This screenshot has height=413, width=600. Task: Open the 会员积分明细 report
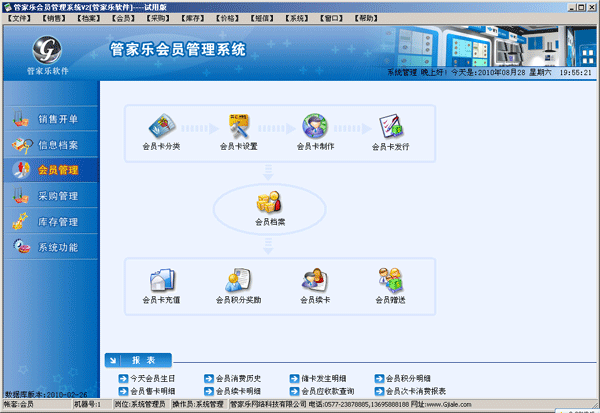pyautogui.click(x=403, y=379)
